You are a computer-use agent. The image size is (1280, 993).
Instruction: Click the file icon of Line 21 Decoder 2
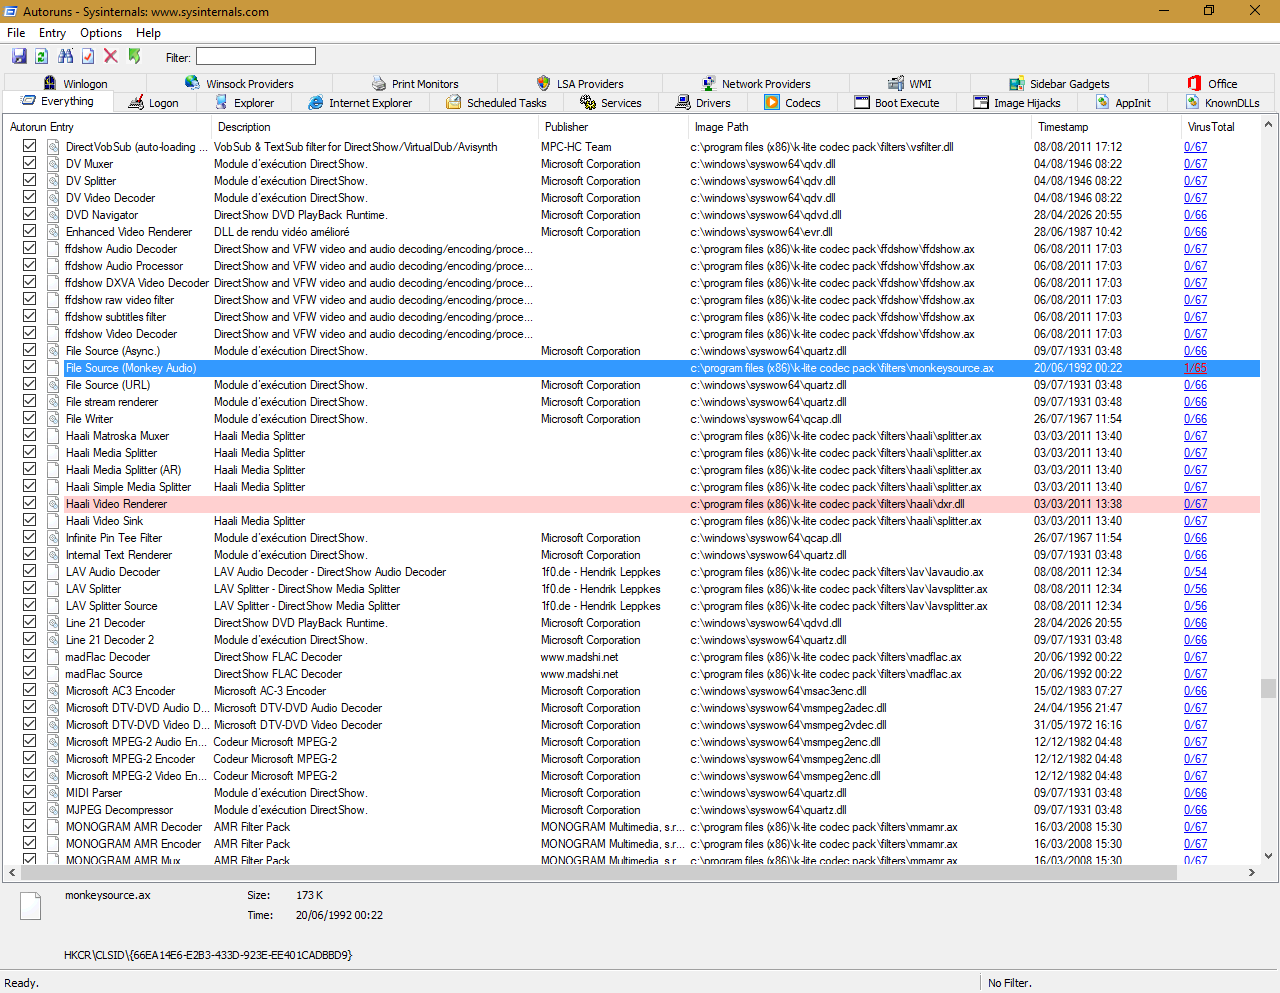[x=54, y=640]
